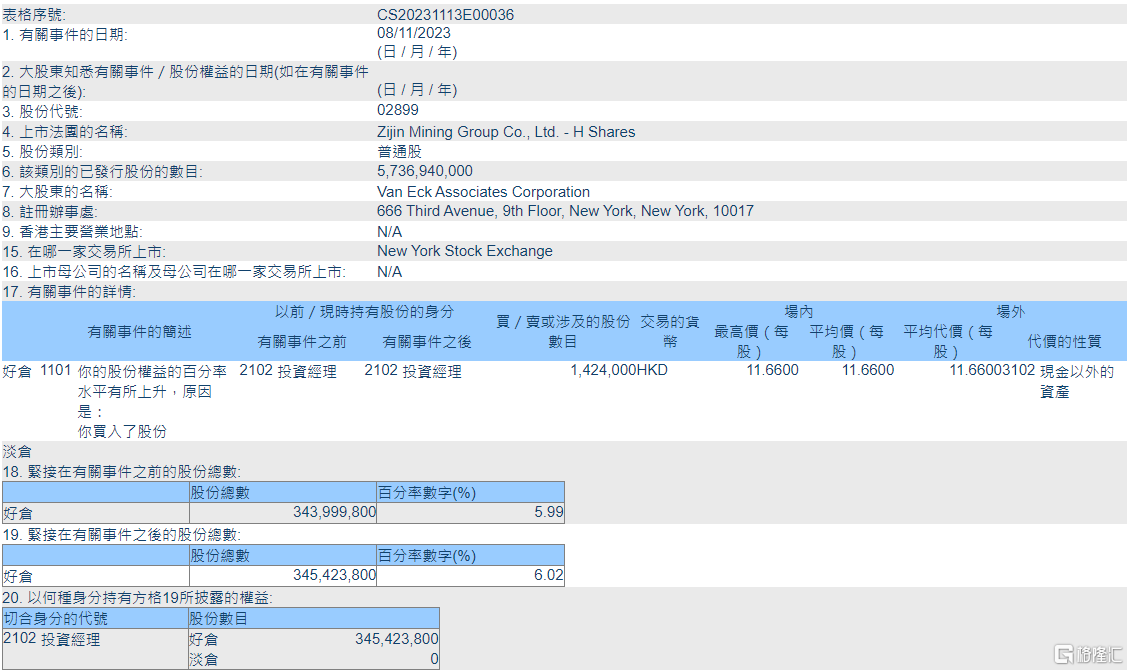Select event code 1101

coord(55,370)
